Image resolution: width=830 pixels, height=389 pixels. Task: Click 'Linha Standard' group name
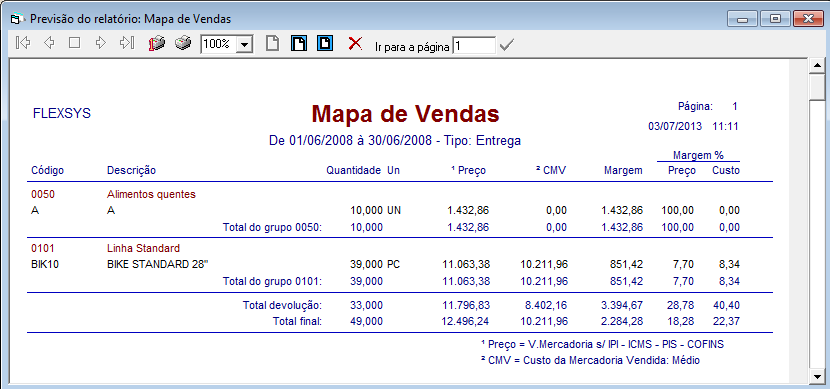click(x=143, y=248)
